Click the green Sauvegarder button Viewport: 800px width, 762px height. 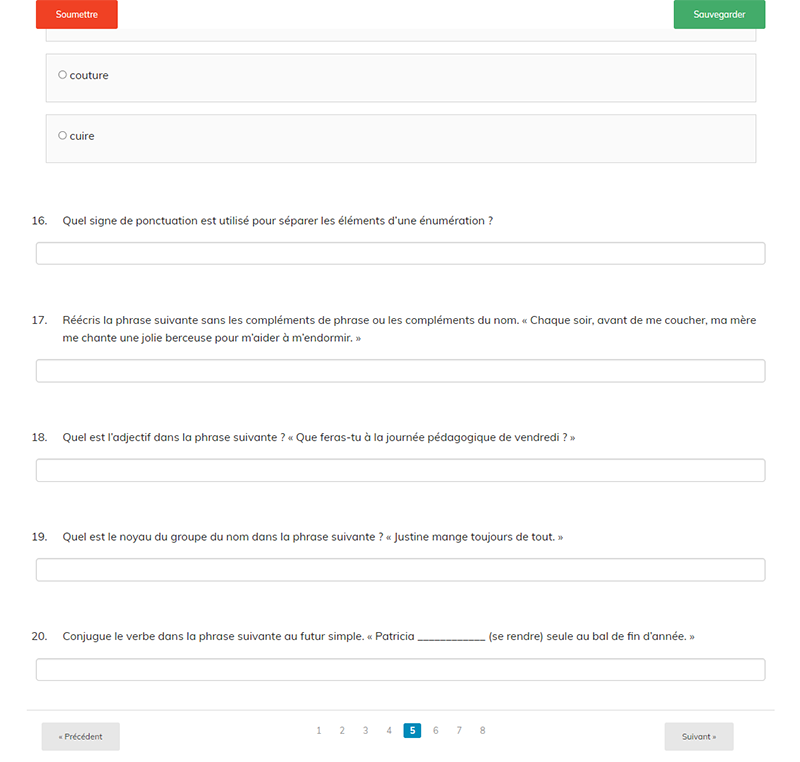pos(719,15)
